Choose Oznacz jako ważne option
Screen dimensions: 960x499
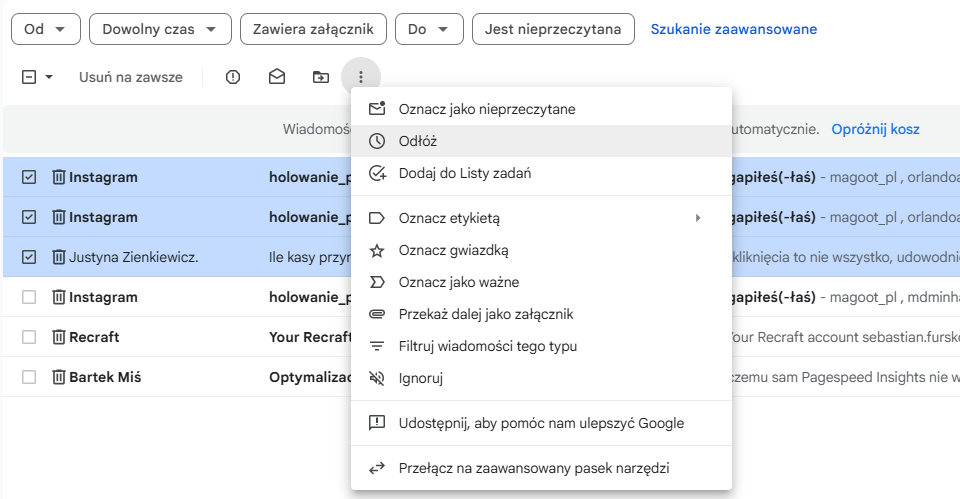(x=541, y=282)
